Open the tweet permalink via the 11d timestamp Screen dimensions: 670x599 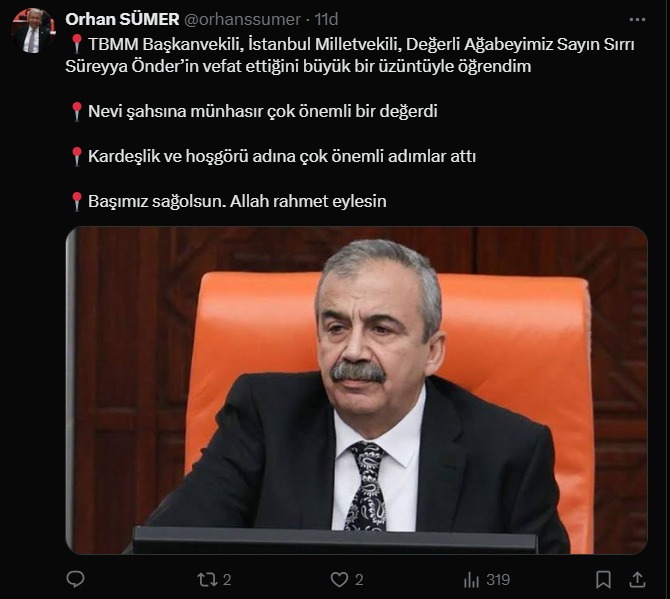tap(326, 19)
